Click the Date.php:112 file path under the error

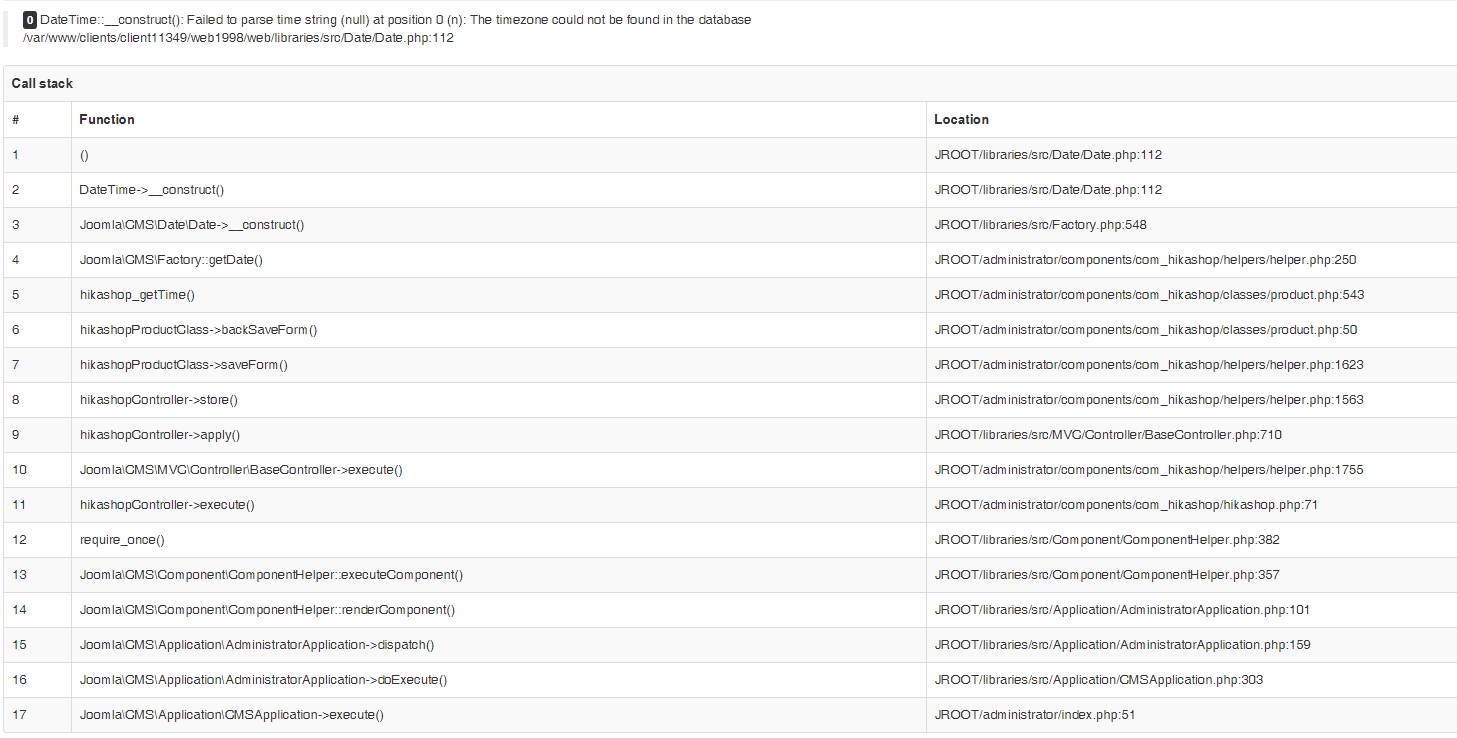tap(238, 37)
